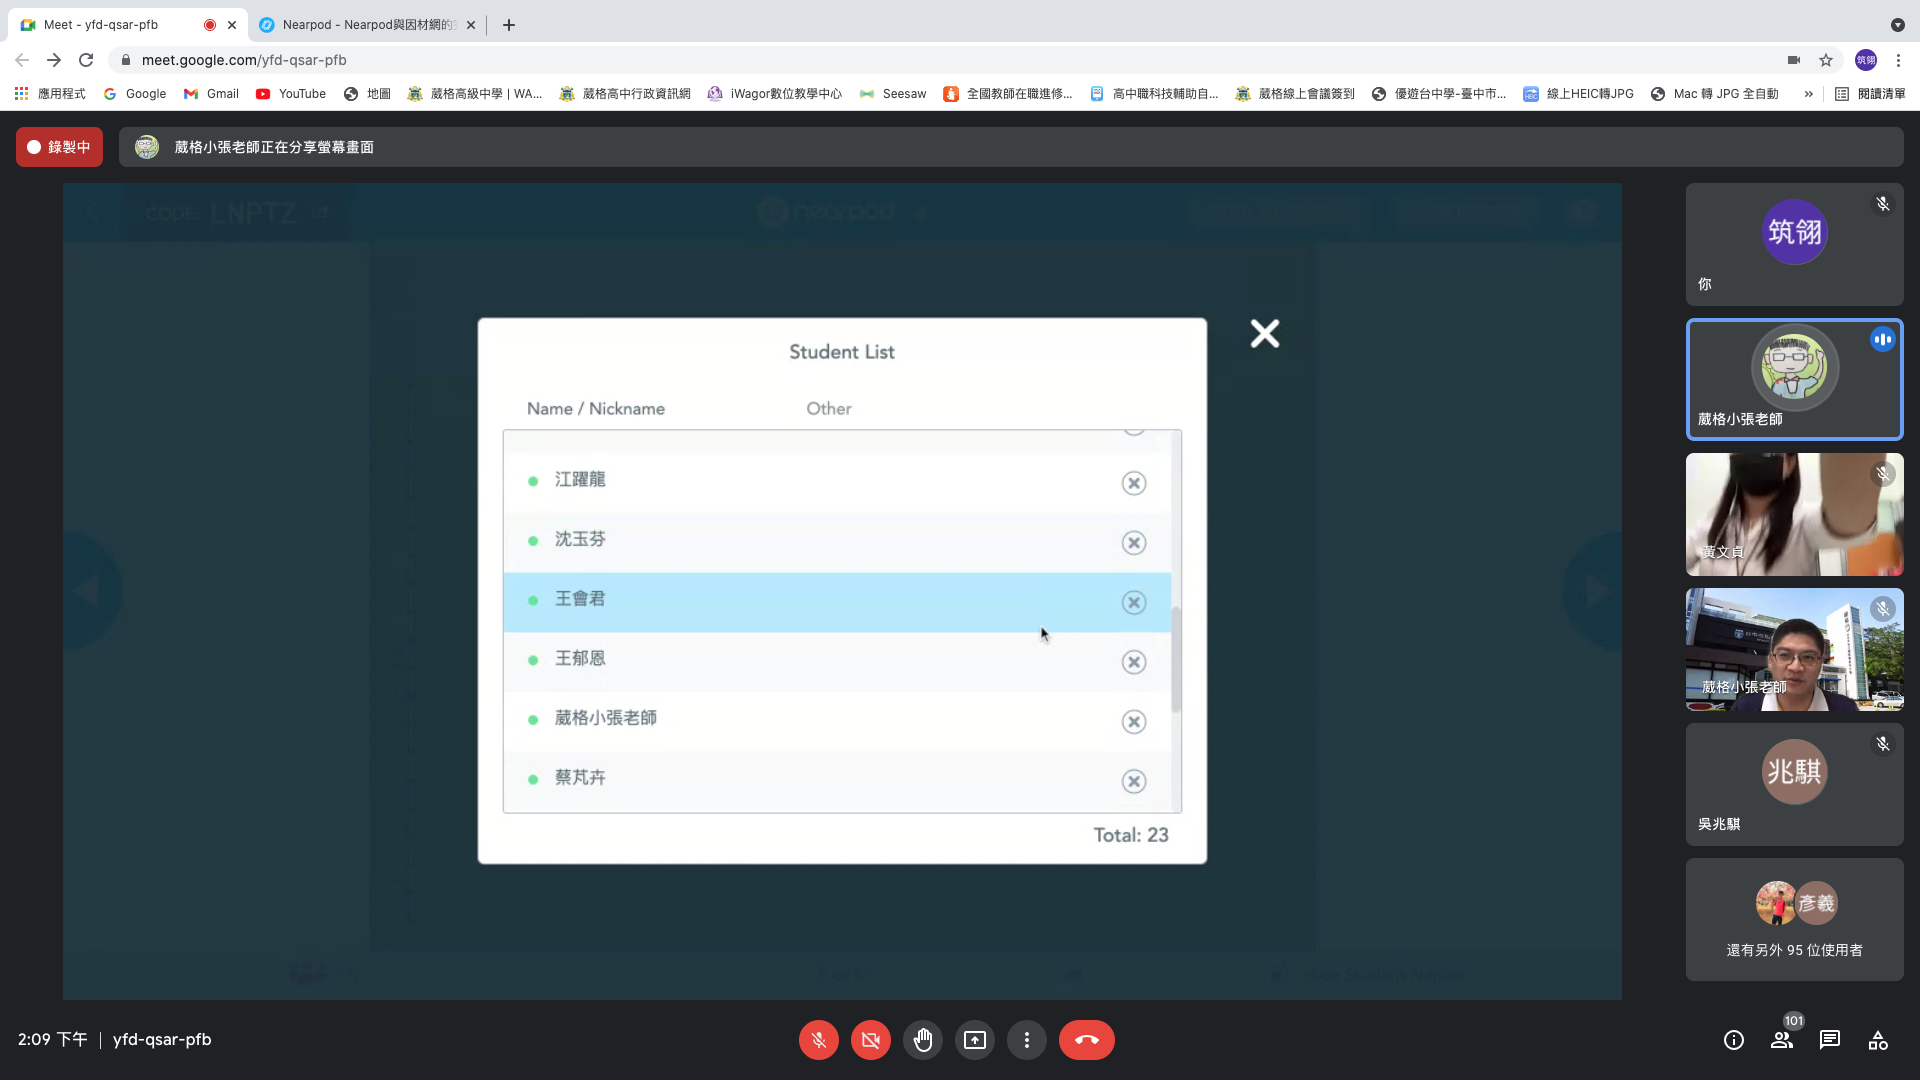Open the activities icon
Viewport: 1920px width, 1080px height.
[x=1878, y=1040]
